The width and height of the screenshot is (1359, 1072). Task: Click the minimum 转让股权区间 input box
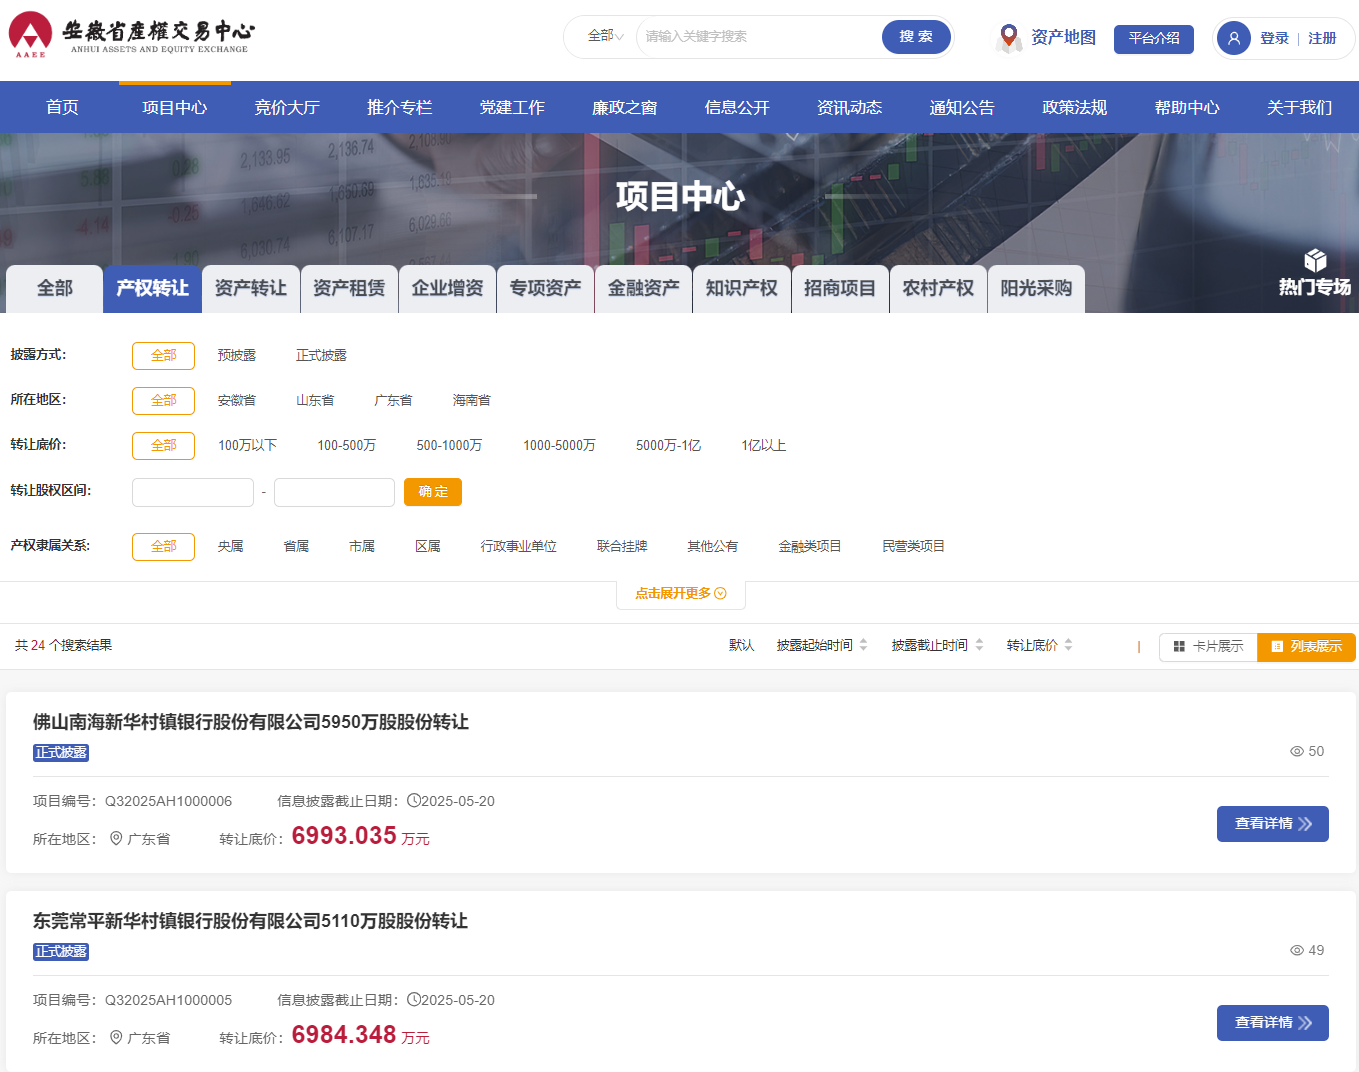point(193,492)
